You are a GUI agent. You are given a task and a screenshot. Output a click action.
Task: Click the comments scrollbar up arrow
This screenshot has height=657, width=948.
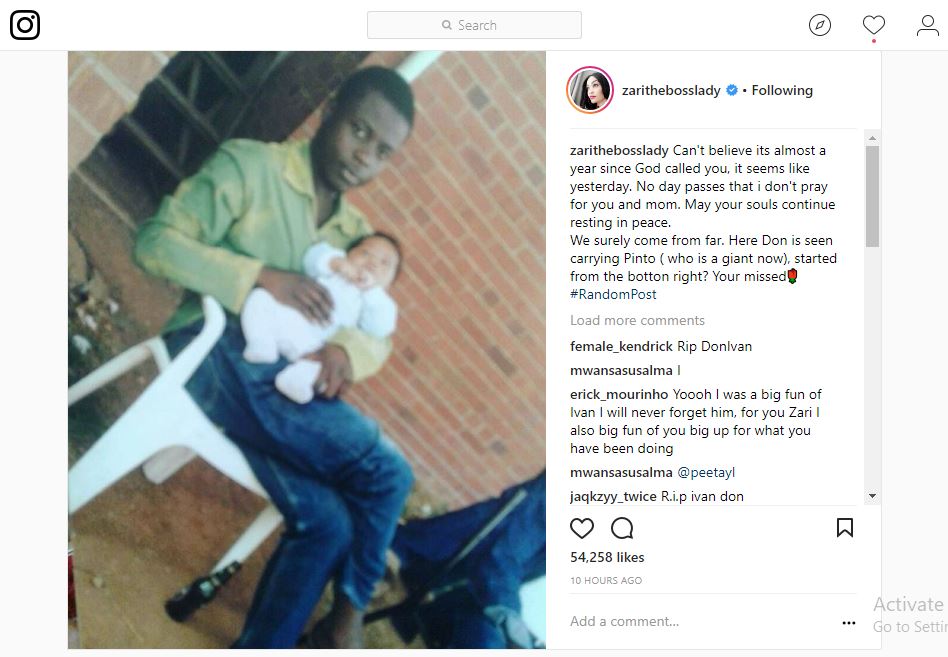tap(872, 138)
